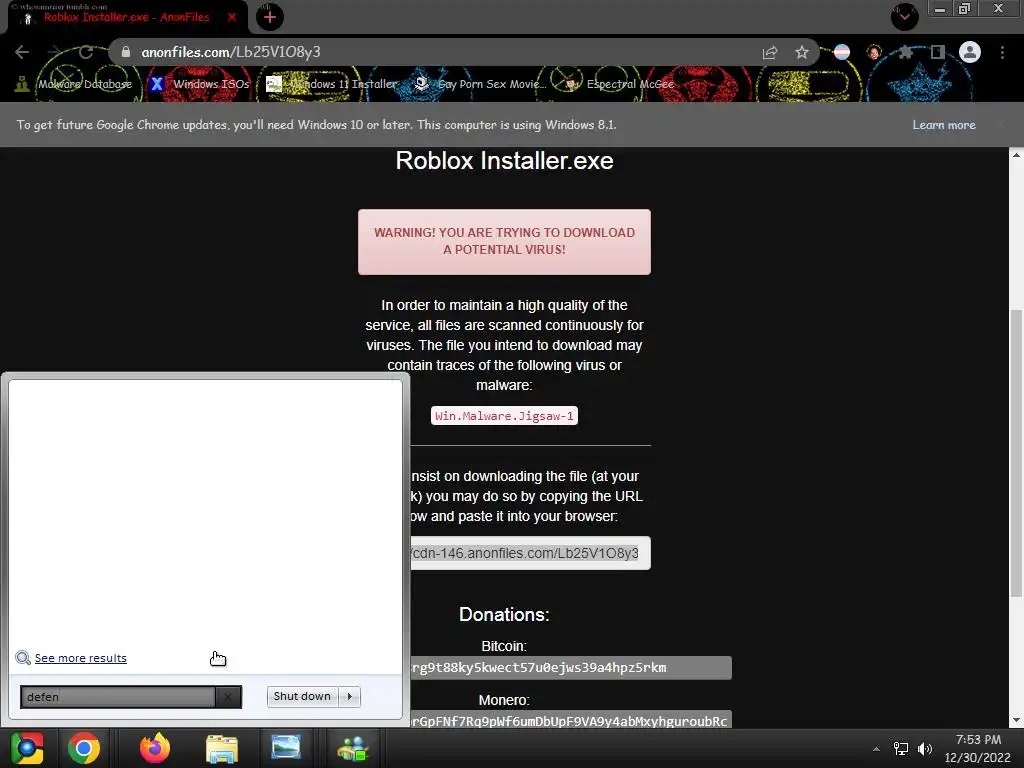Open Windows ISOs bookmark
Viewport: 1024px width, 768px height.
[x=199, y=84]
